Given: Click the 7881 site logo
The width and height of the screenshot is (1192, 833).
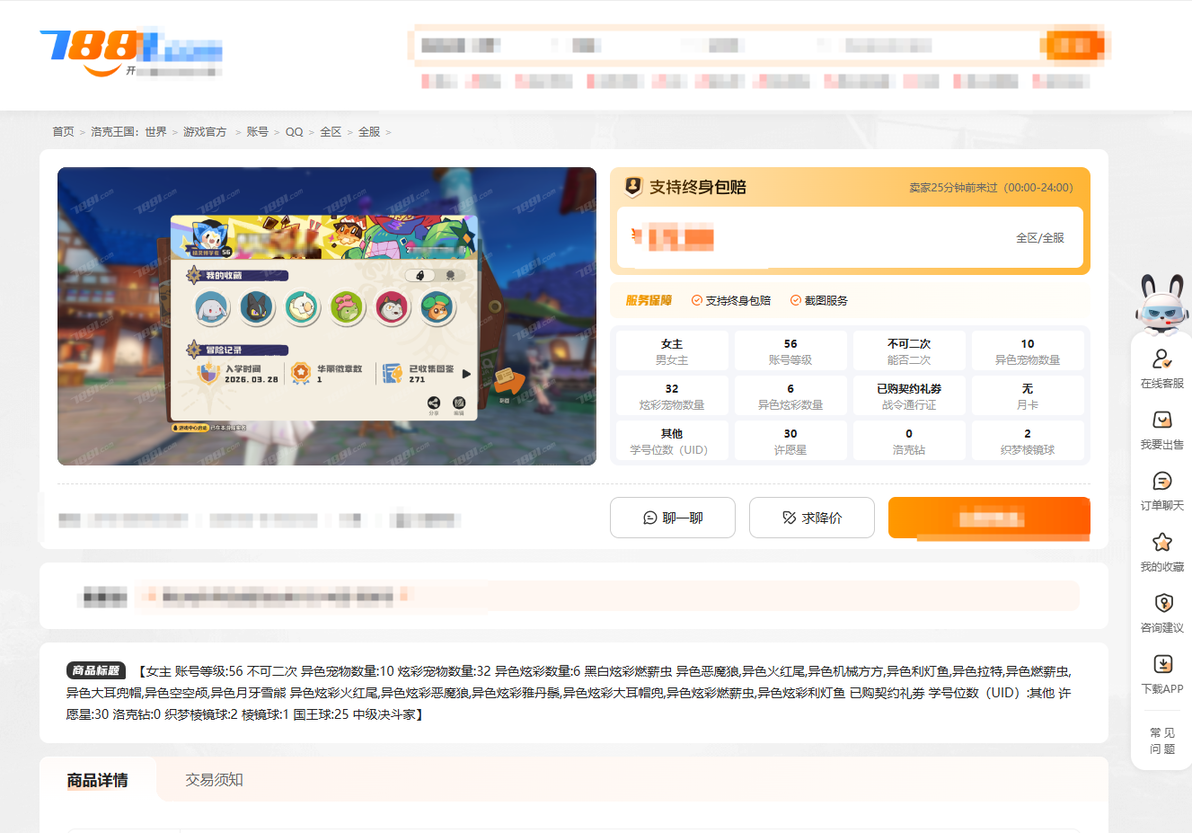Looking at the screenshot, I should tap(131, 52).
